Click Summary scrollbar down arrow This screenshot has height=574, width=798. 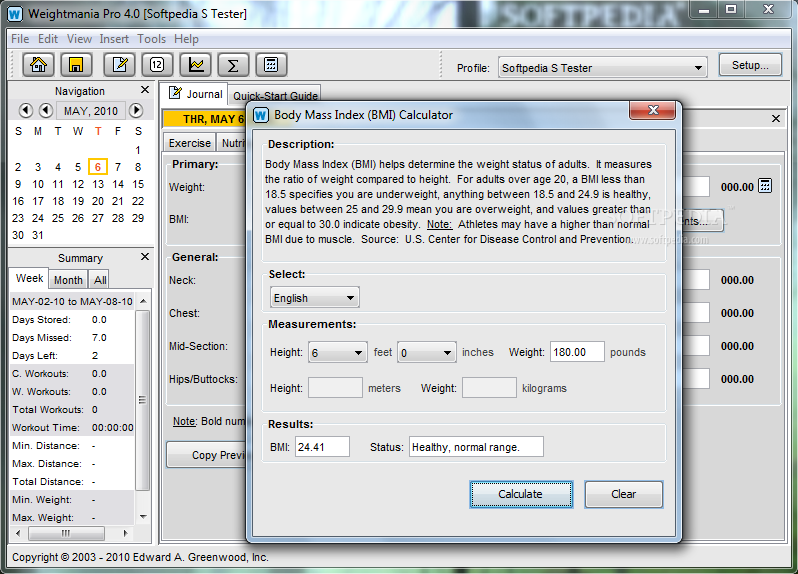click(x=144, y=517)
